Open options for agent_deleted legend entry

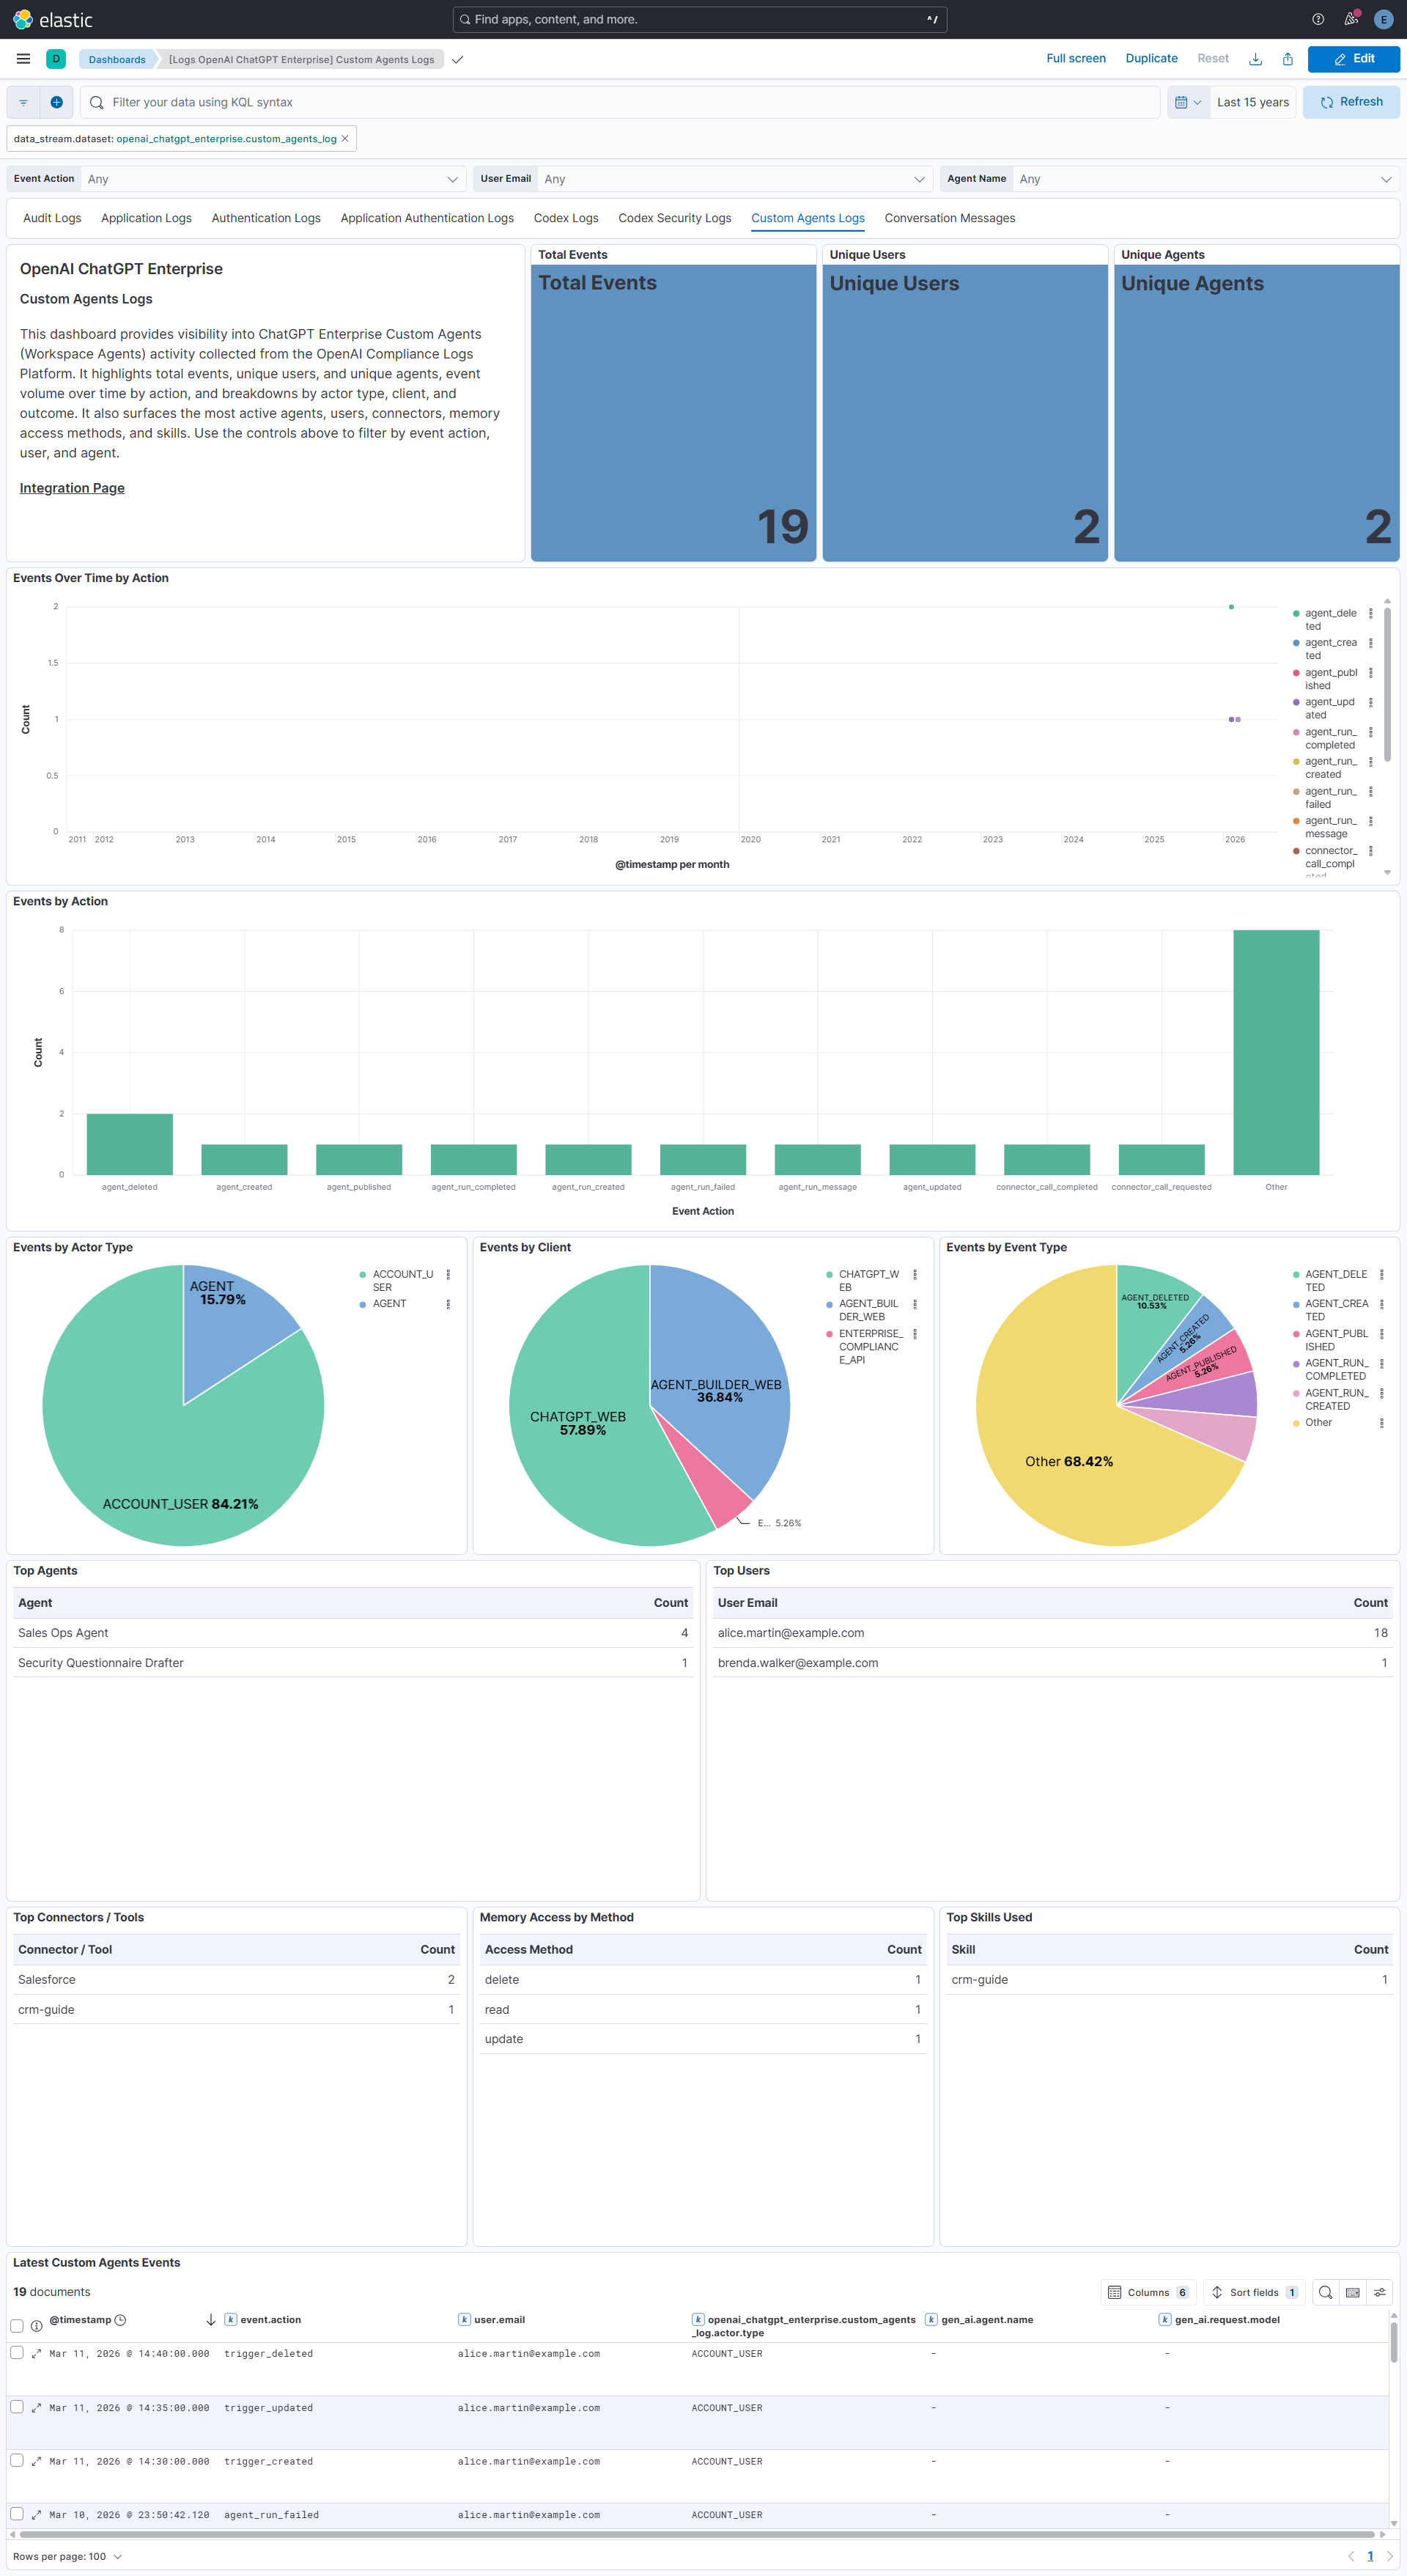point(1370,613)
